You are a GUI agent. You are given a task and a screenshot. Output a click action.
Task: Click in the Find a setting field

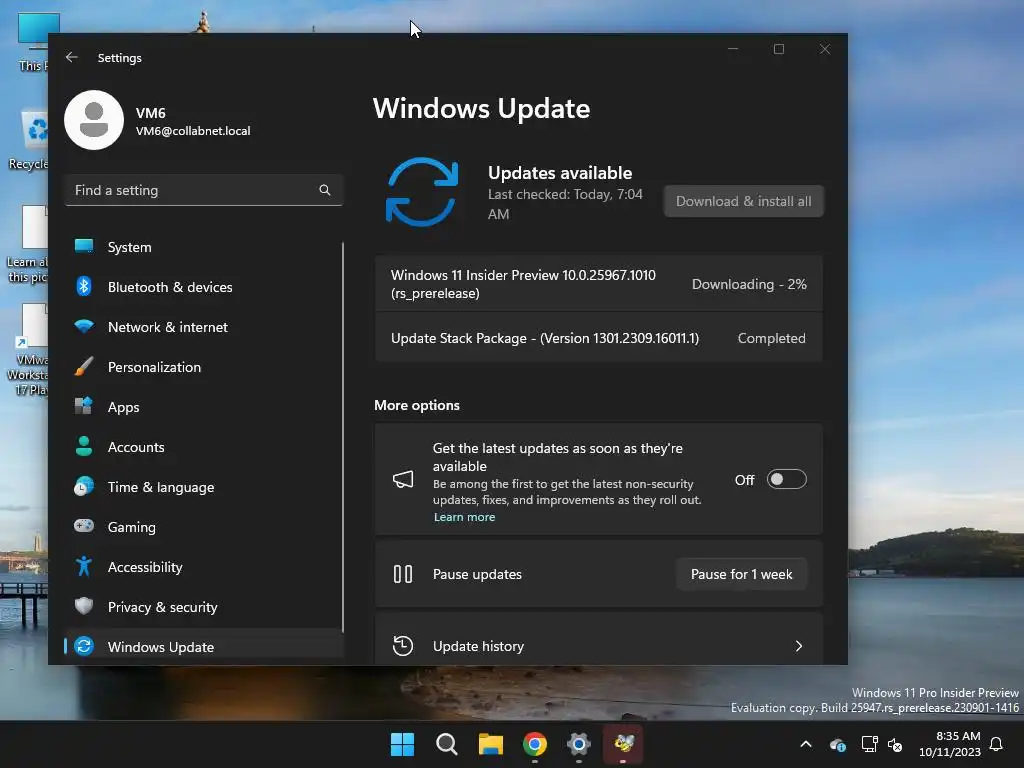tap(204, 190)
